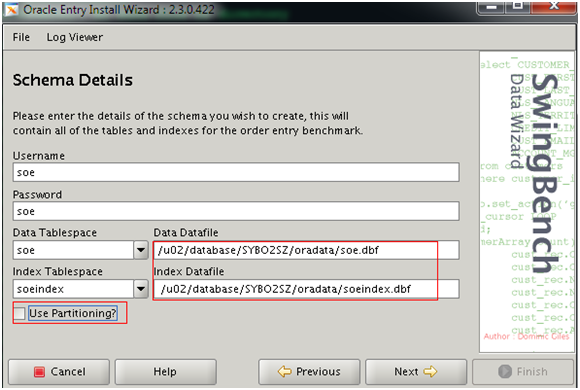Proceed with the Next button
Image resolution: width=580 pixels, height=390 pixels.
point(416,371)
